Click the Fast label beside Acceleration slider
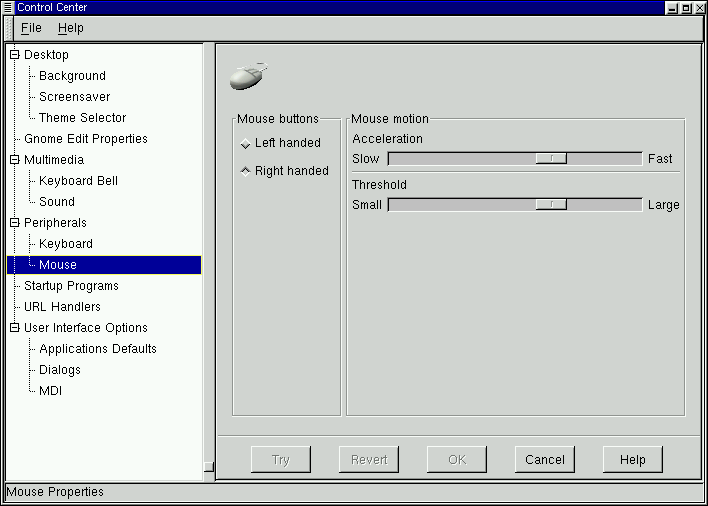The width and height of the screenshot is (708, 506). coord(660,159)
